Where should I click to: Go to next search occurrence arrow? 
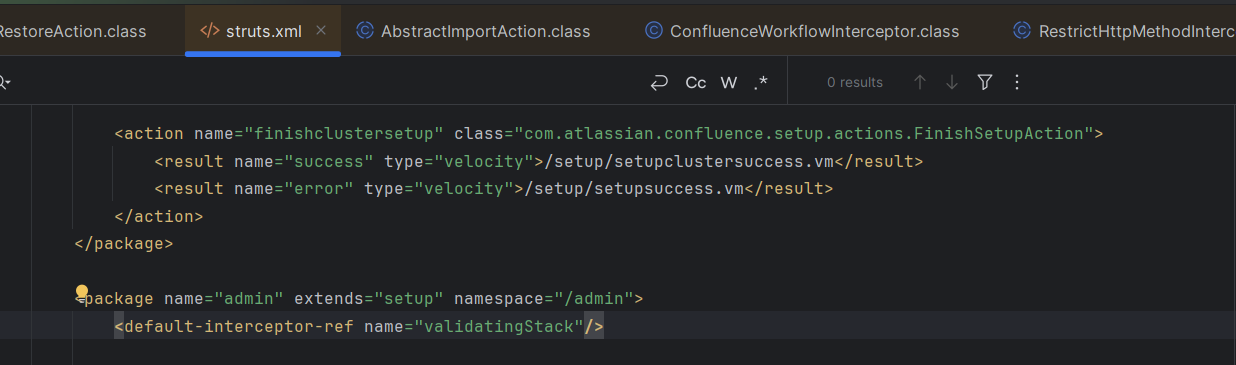point(952,83)
